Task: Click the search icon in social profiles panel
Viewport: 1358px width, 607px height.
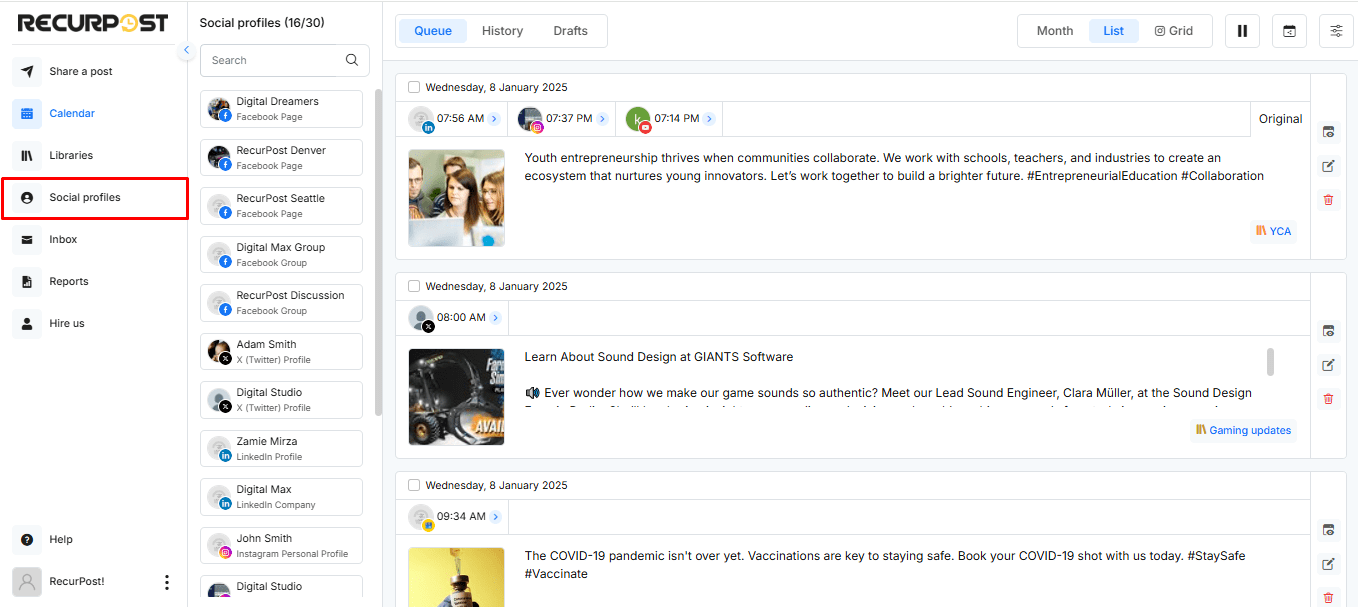Action: tap(351, 60)
